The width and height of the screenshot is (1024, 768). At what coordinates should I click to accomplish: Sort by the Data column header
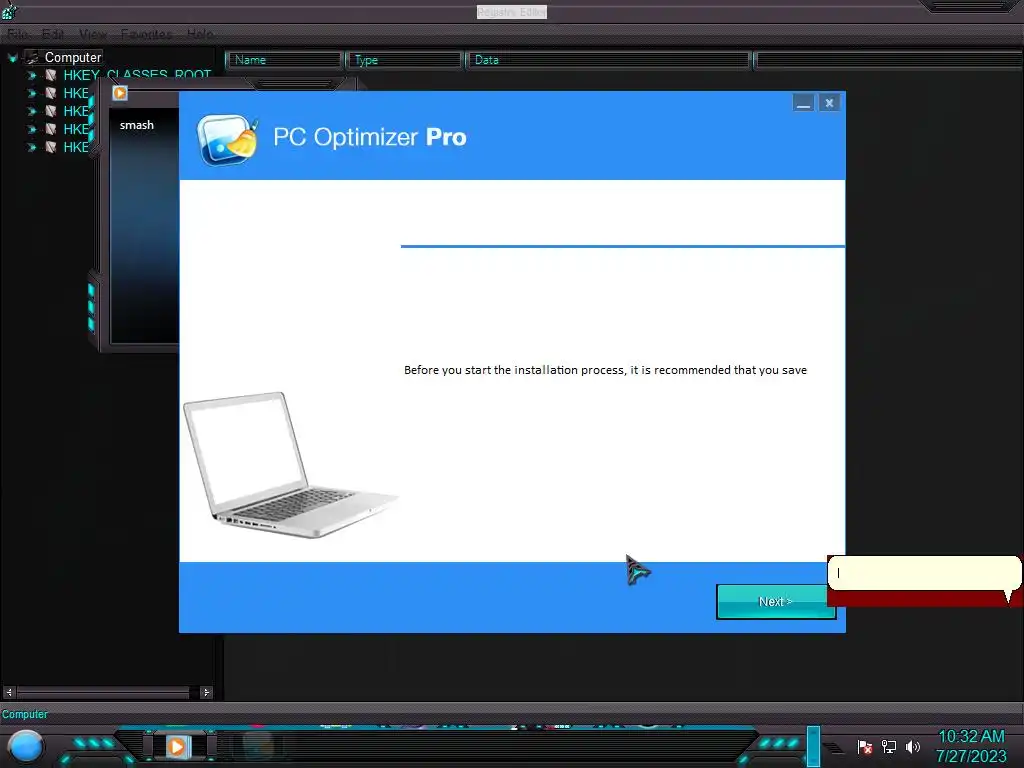click(x=608, y=60)
